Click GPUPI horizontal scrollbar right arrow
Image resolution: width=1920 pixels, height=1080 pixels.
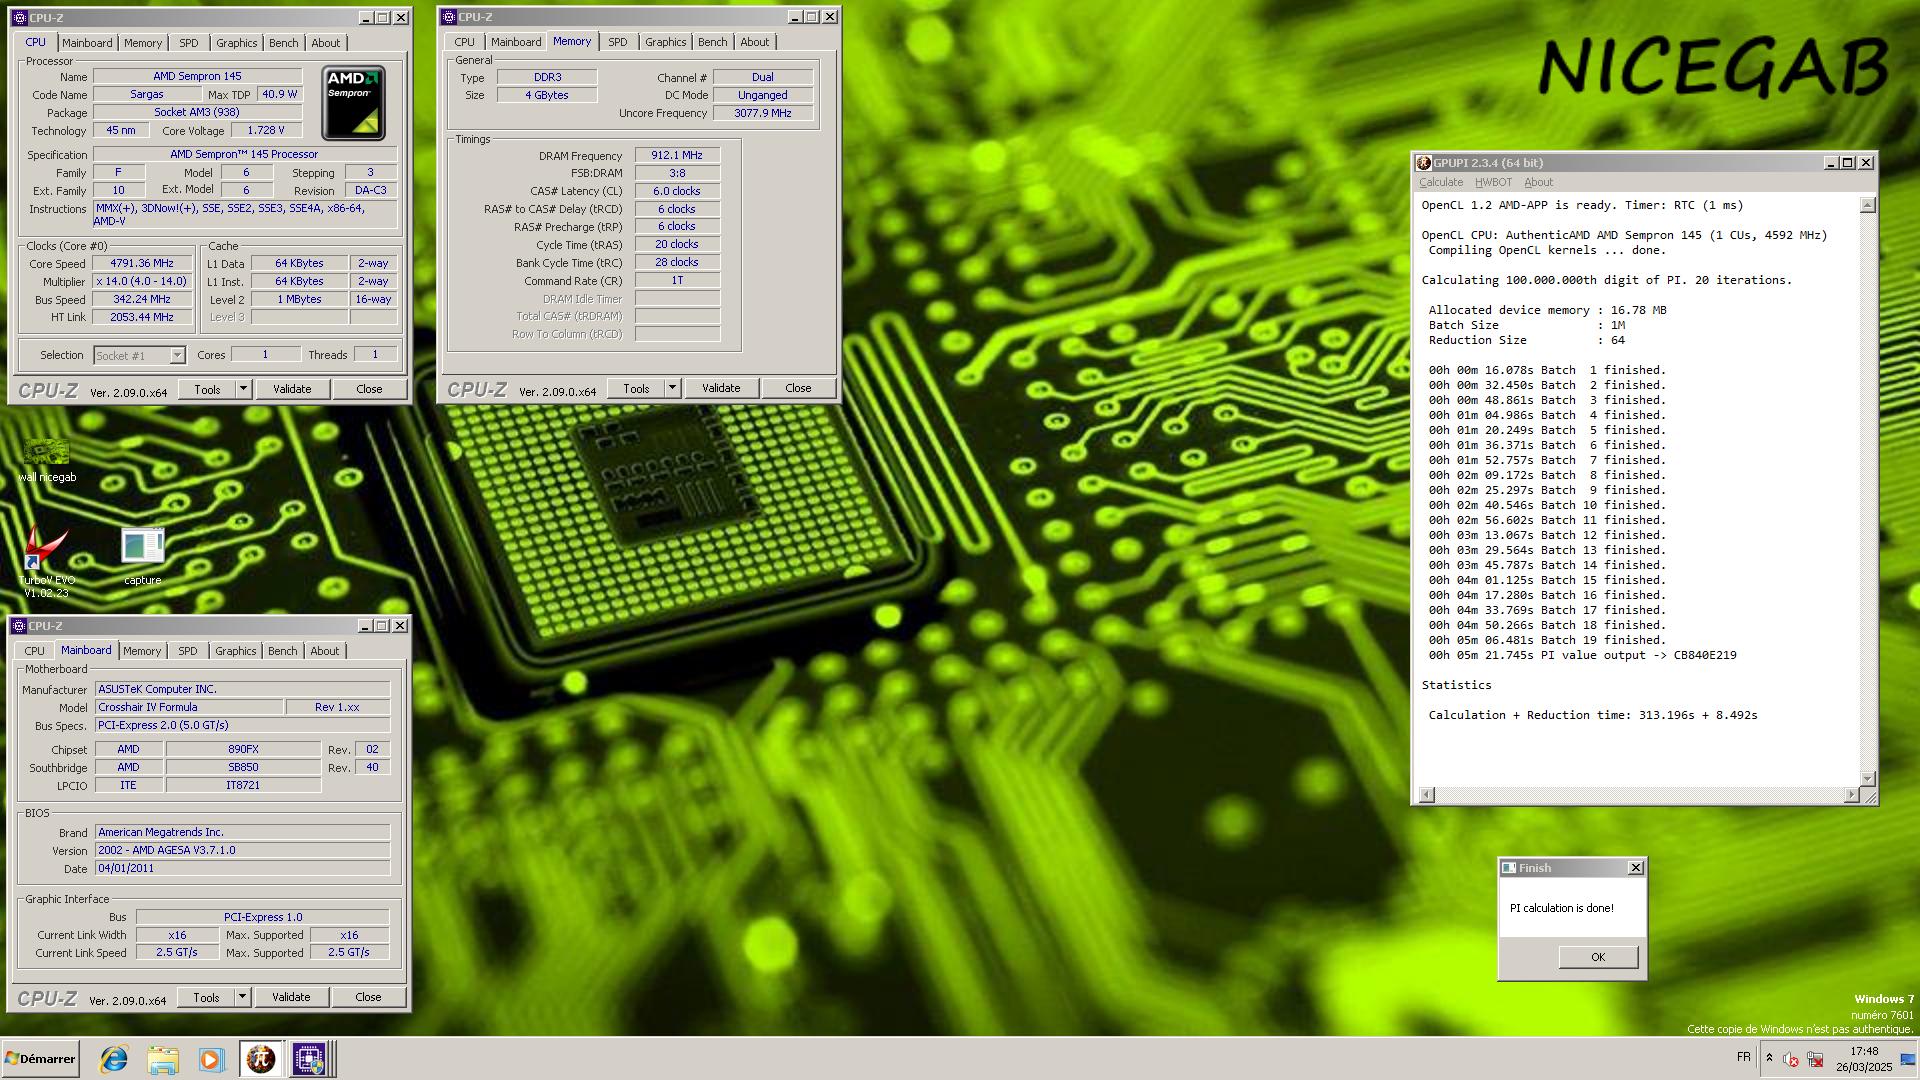tap(1851, 795)
